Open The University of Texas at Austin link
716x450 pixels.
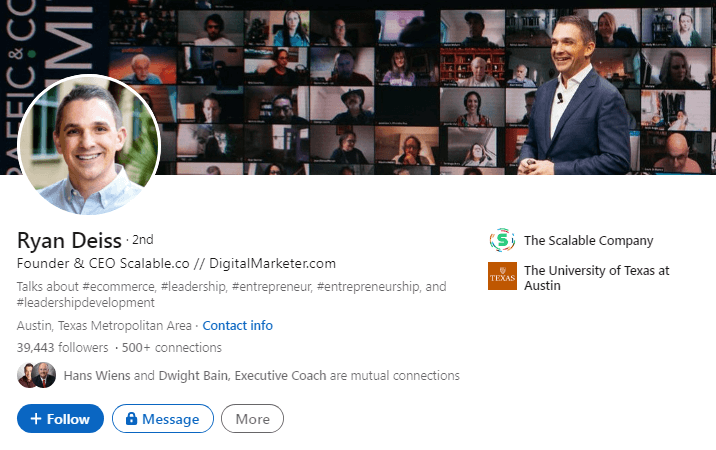click(x=596, y=277)
